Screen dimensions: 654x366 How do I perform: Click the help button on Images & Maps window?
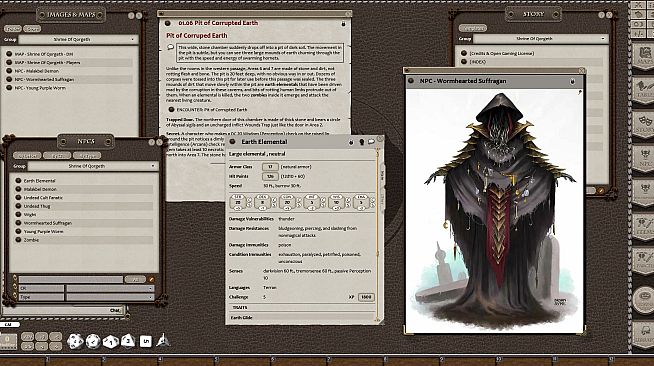point(131,15)
